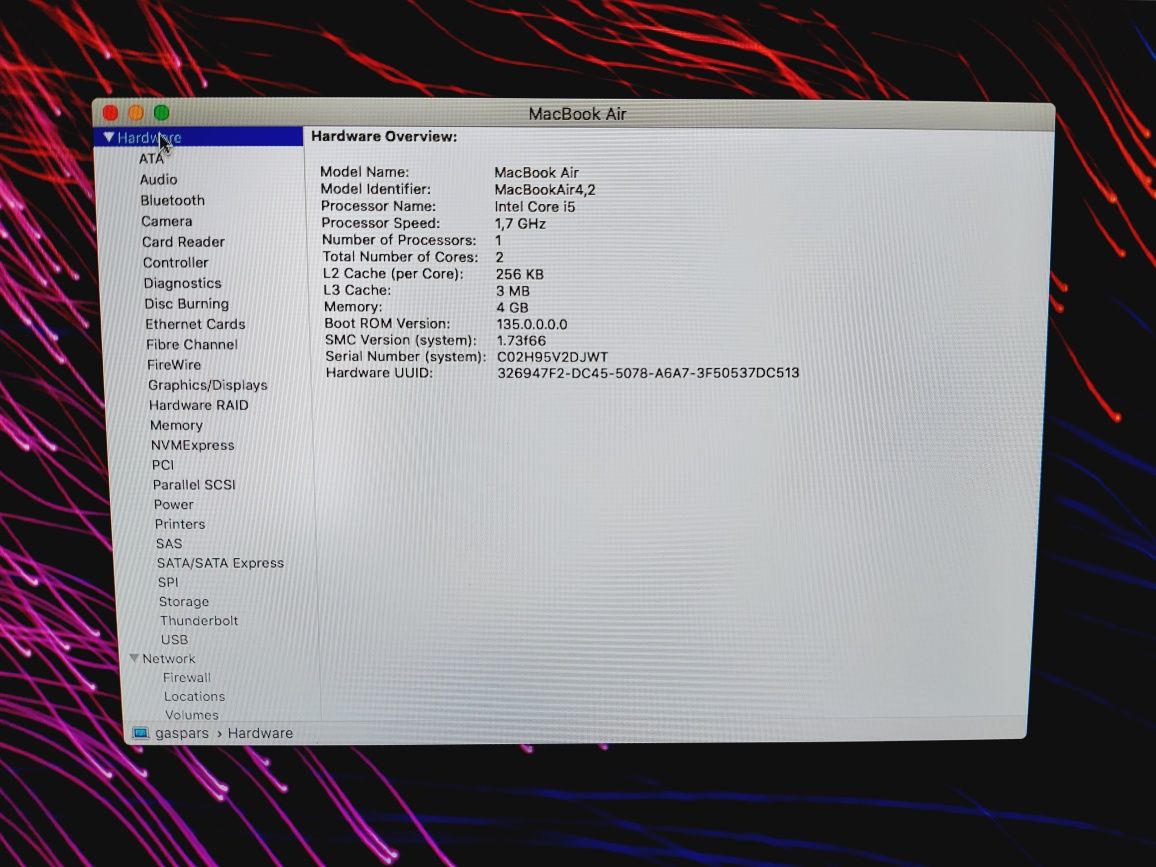Image resolution: width=1156 pixels, height=867 pixels.
Task: Open Memory in the sidebar list
Action: 176,425
